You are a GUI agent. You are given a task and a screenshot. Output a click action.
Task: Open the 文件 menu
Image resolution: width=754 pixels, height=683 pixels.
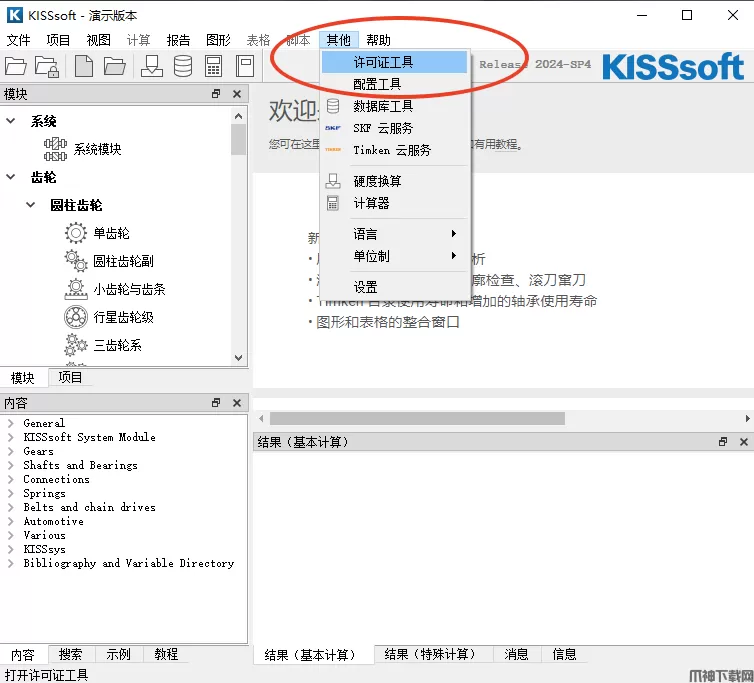(x=18, y=40)
